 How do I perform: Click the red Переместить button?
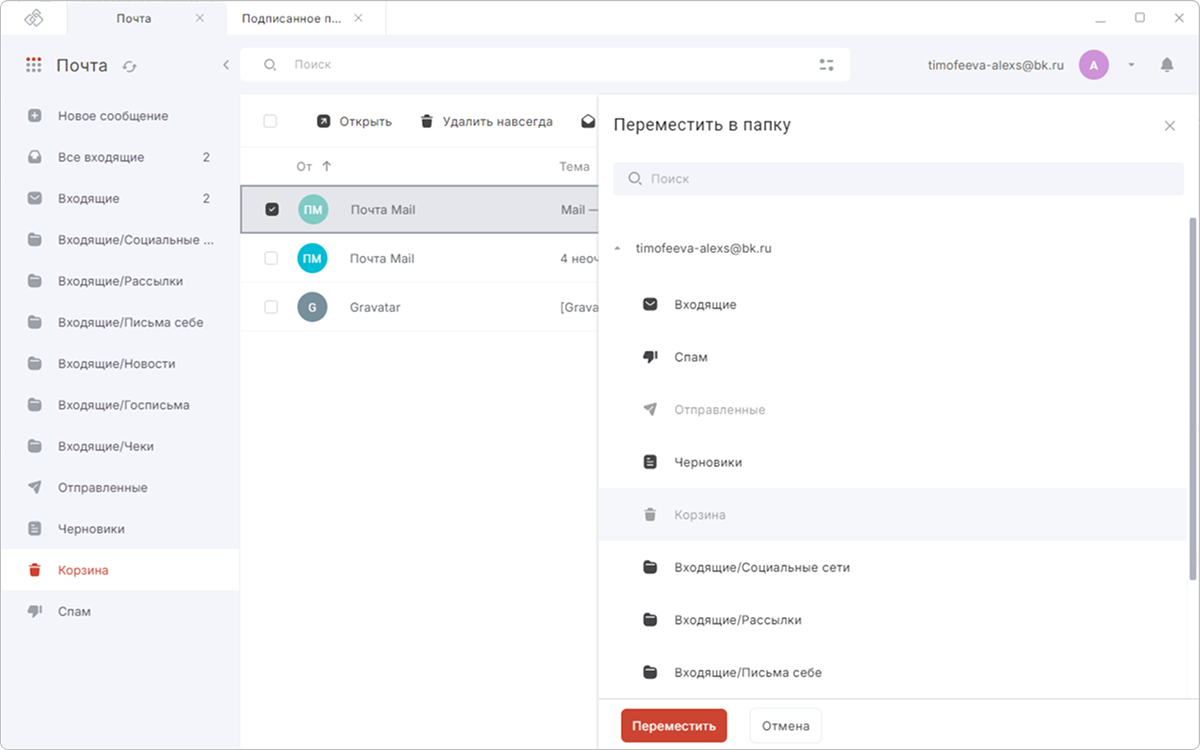674,726
